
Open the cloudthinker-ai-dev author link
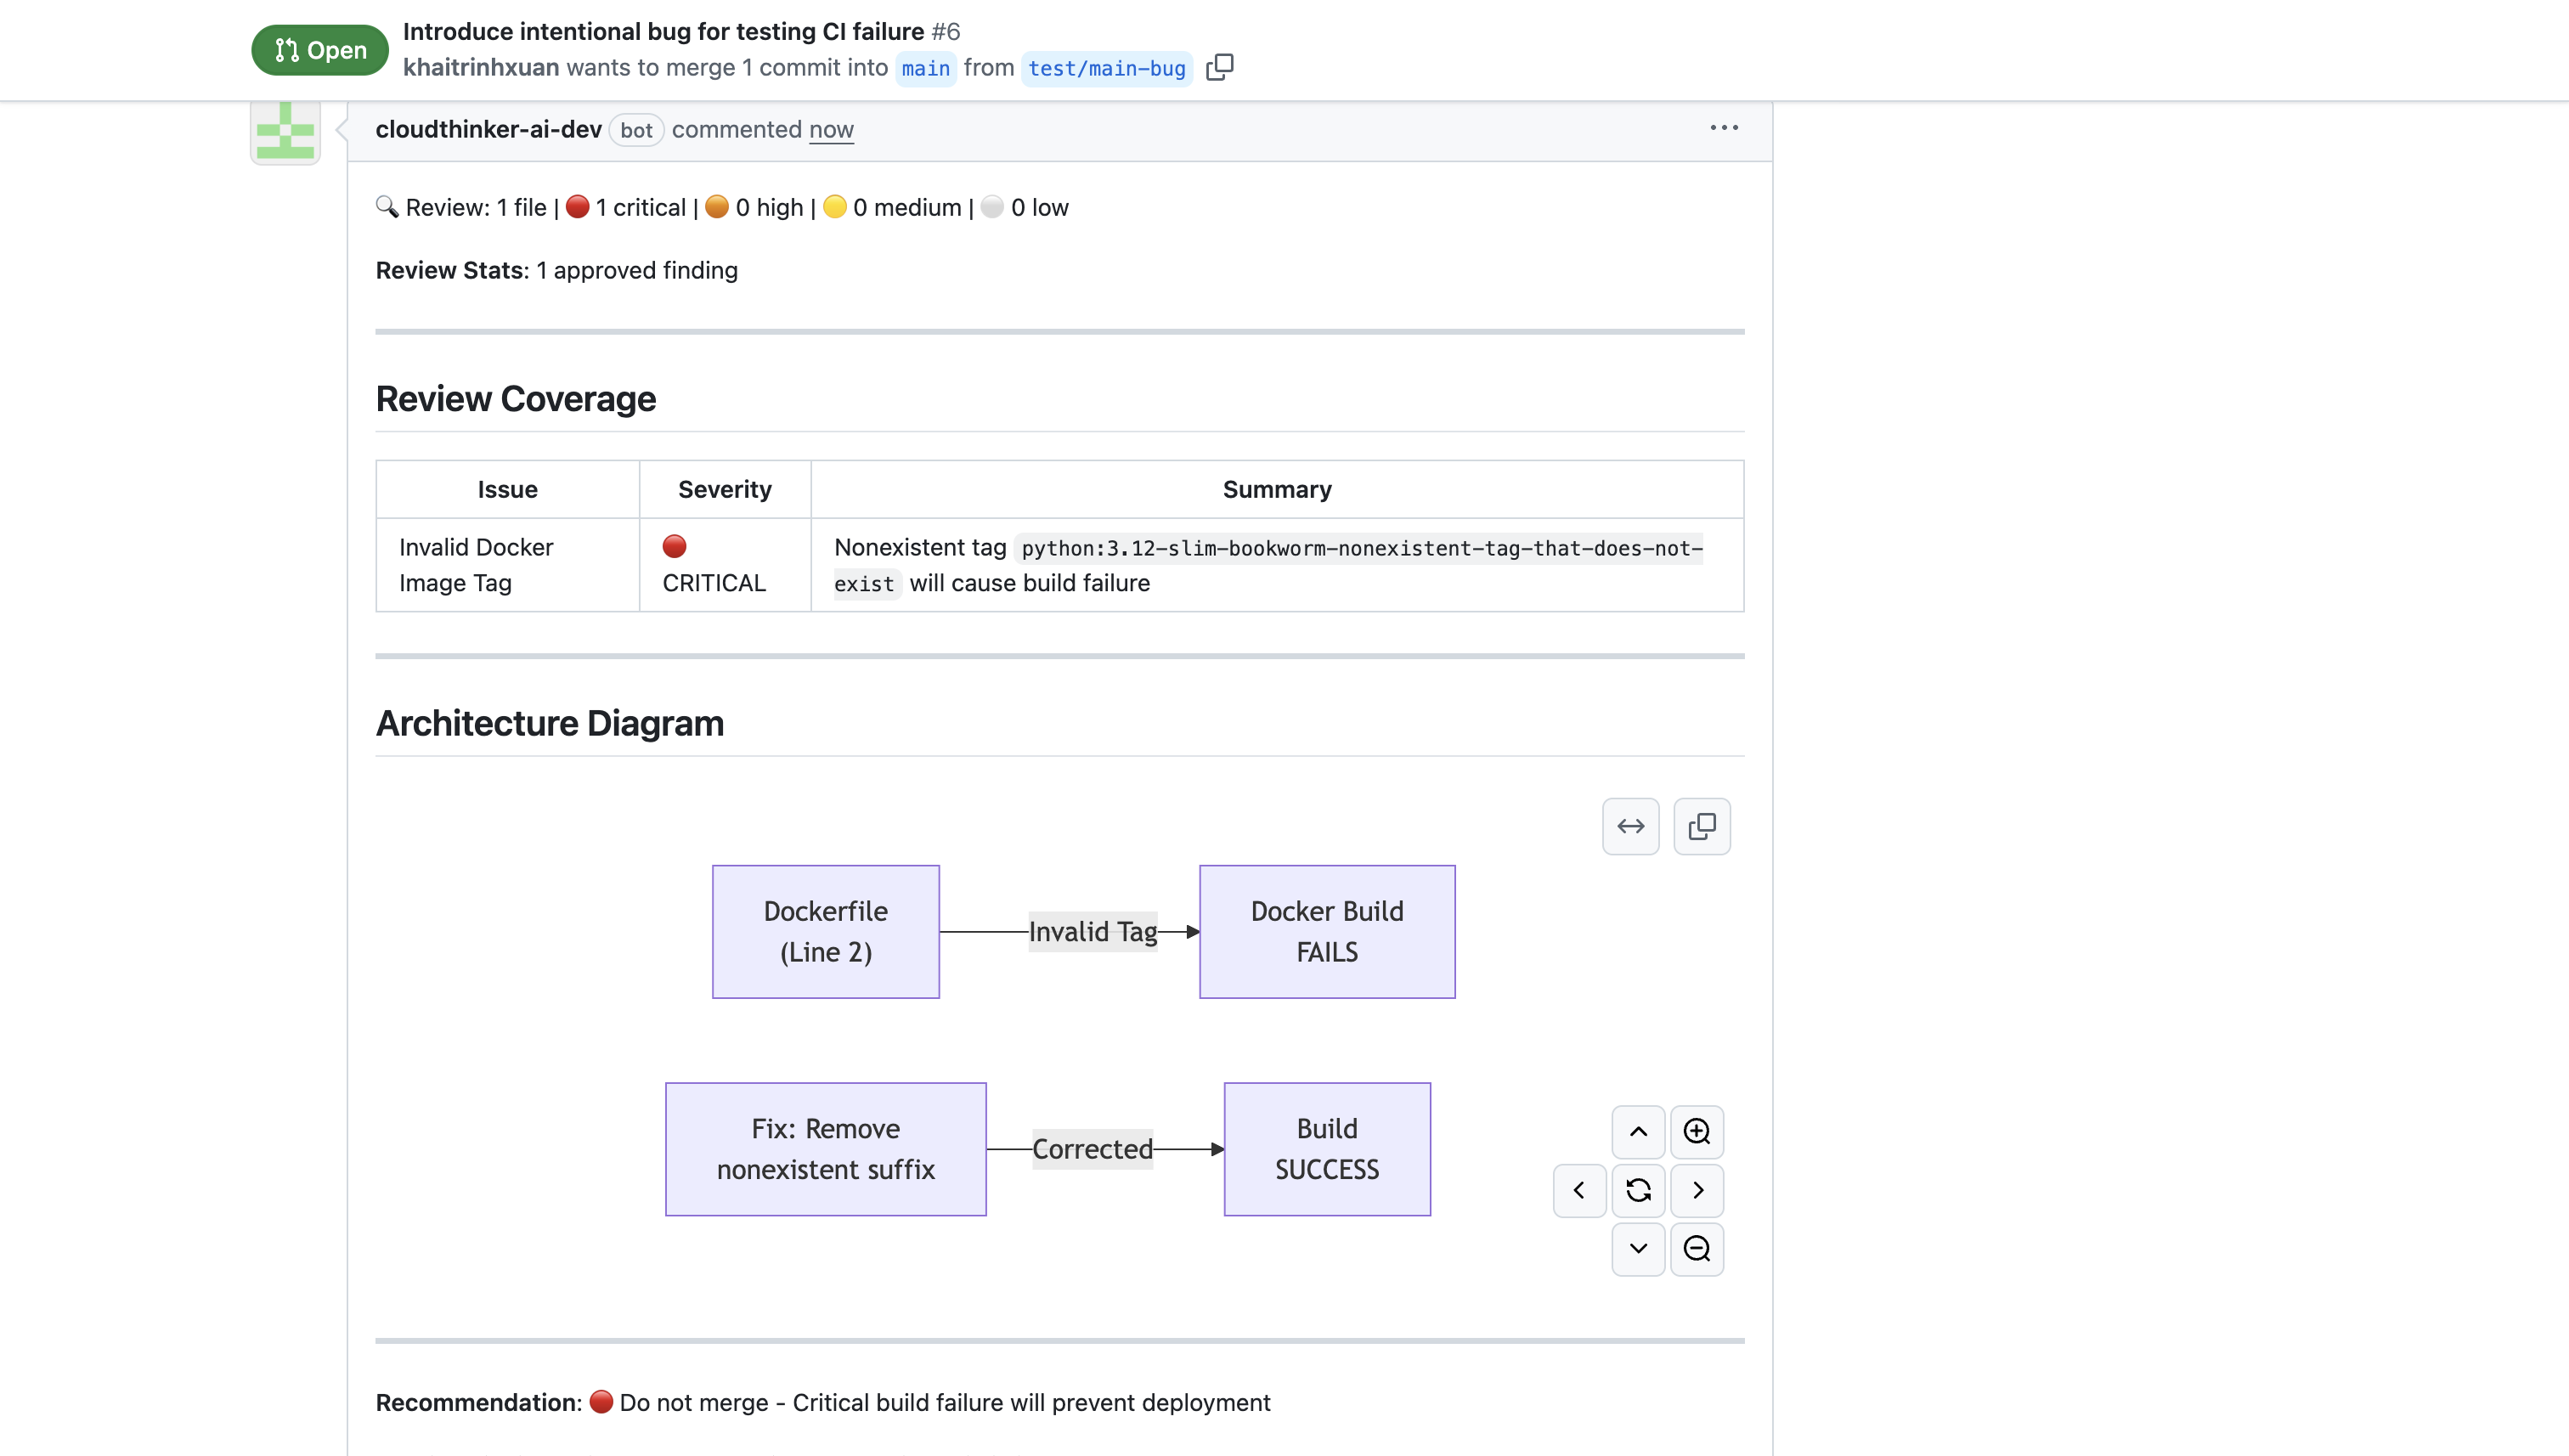(x=488, y=129)
